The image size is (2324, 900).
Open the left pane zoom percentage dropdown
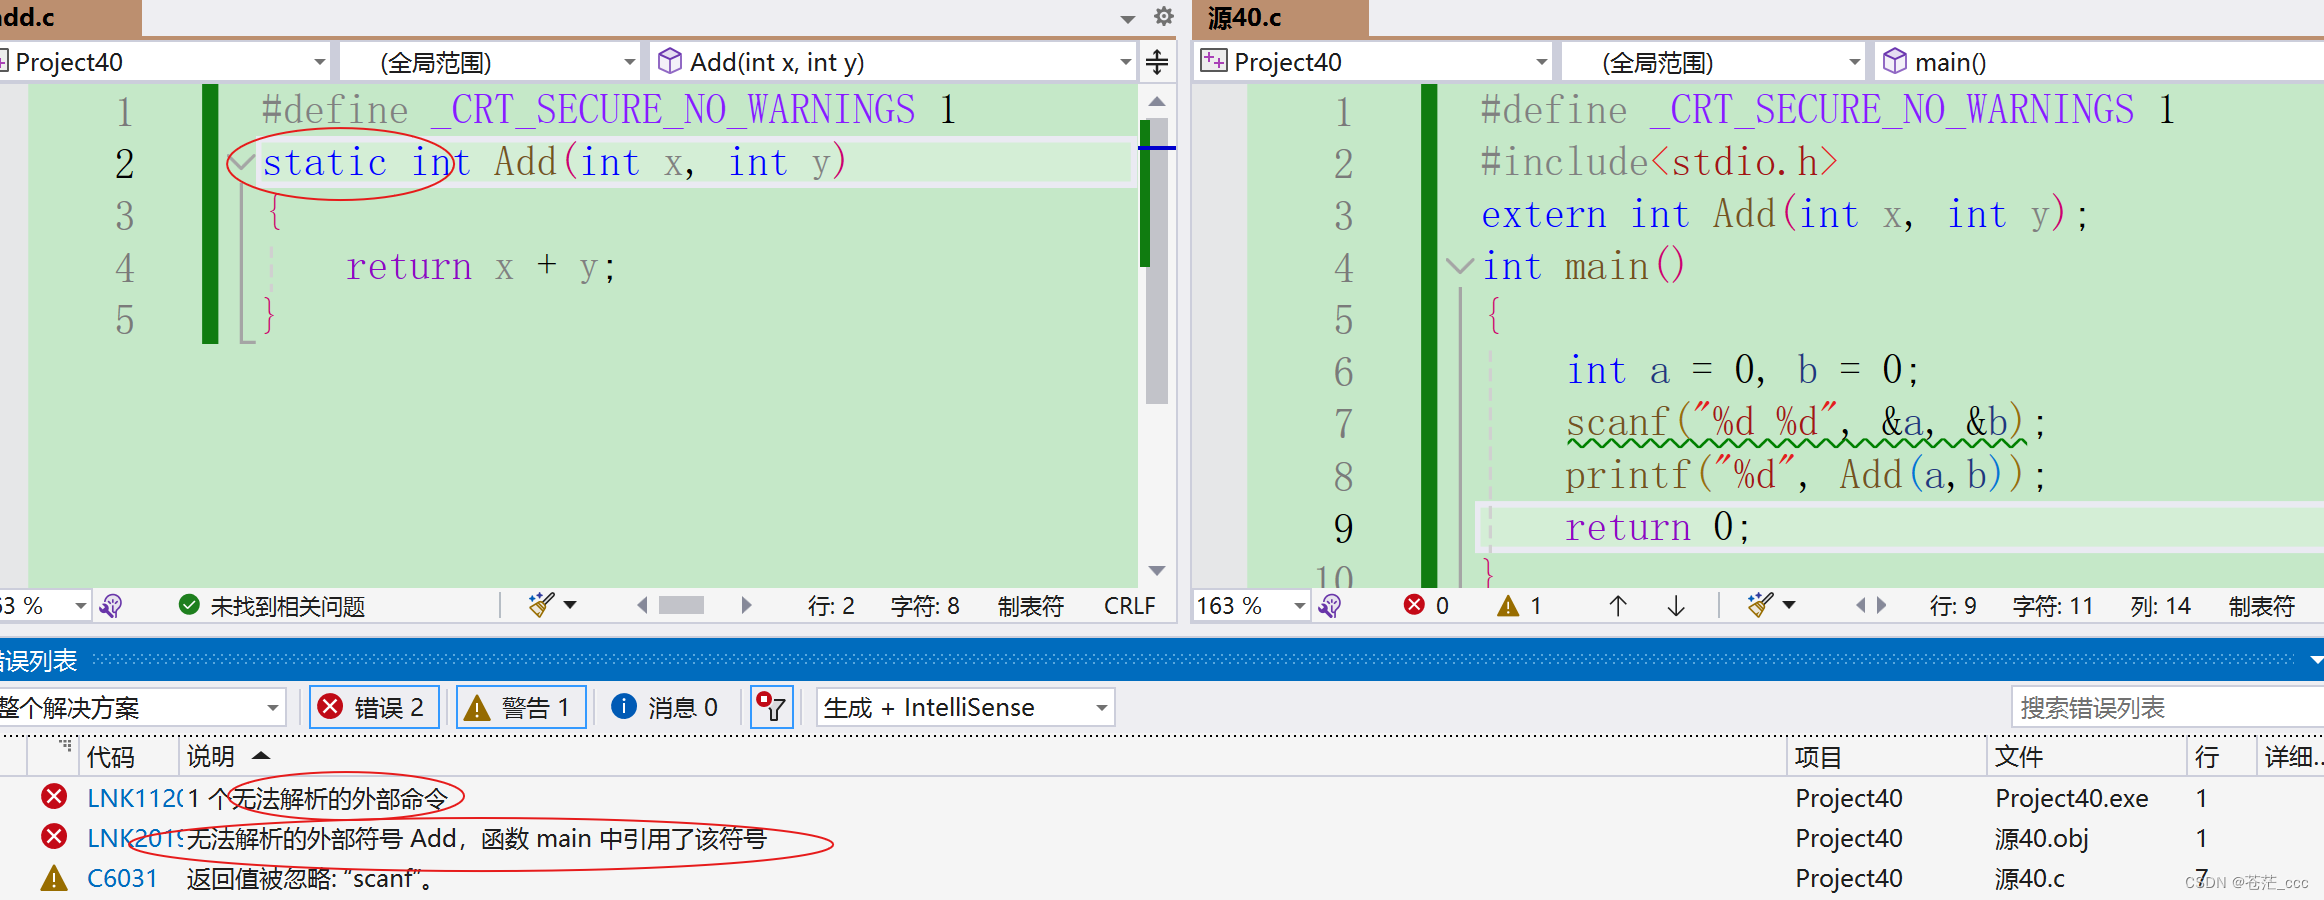tap(81, 606)
